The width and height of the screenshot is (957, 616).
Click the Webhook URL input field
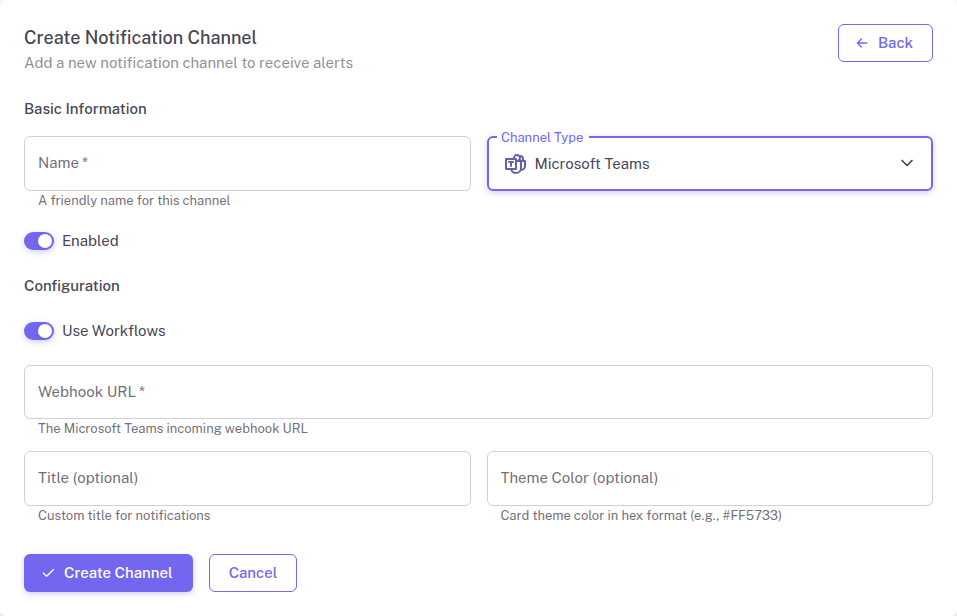click(x=478, y=391)
